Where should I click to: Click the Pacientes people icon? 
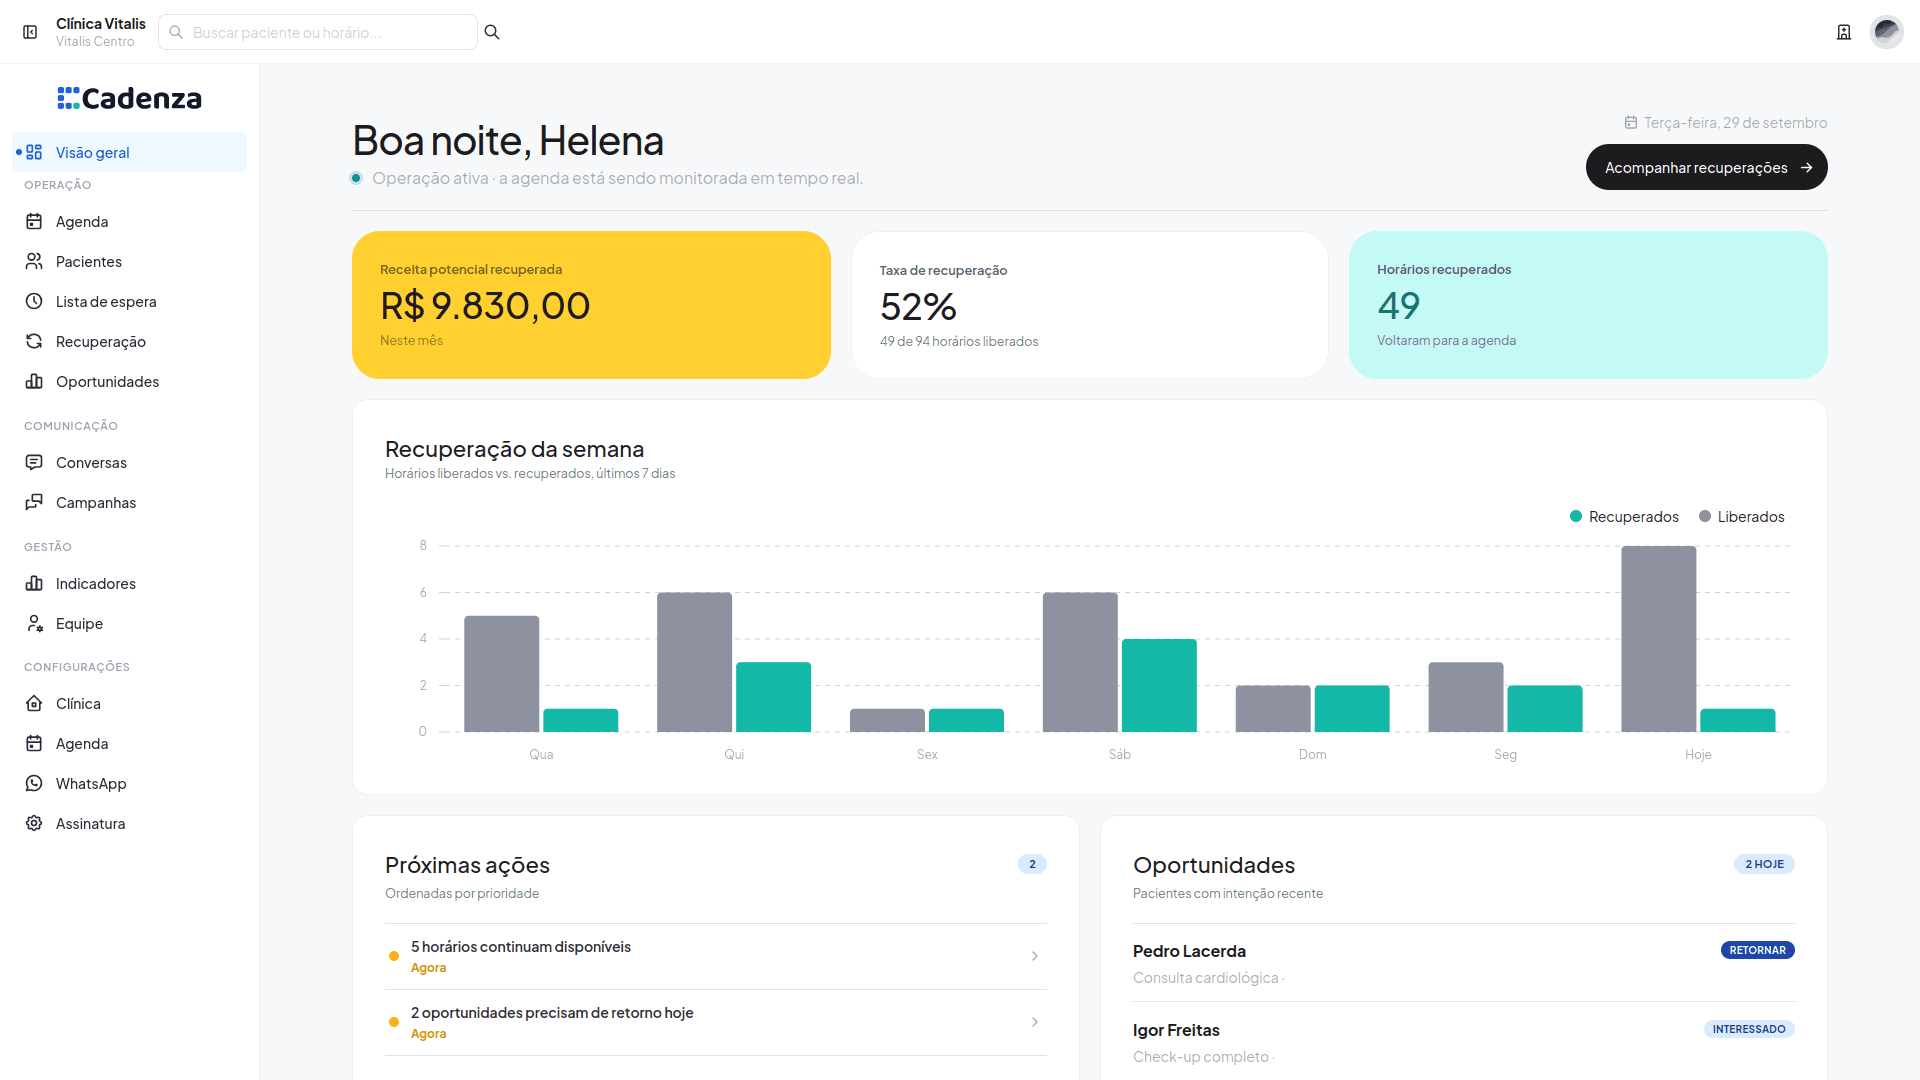tap(34, 261)
